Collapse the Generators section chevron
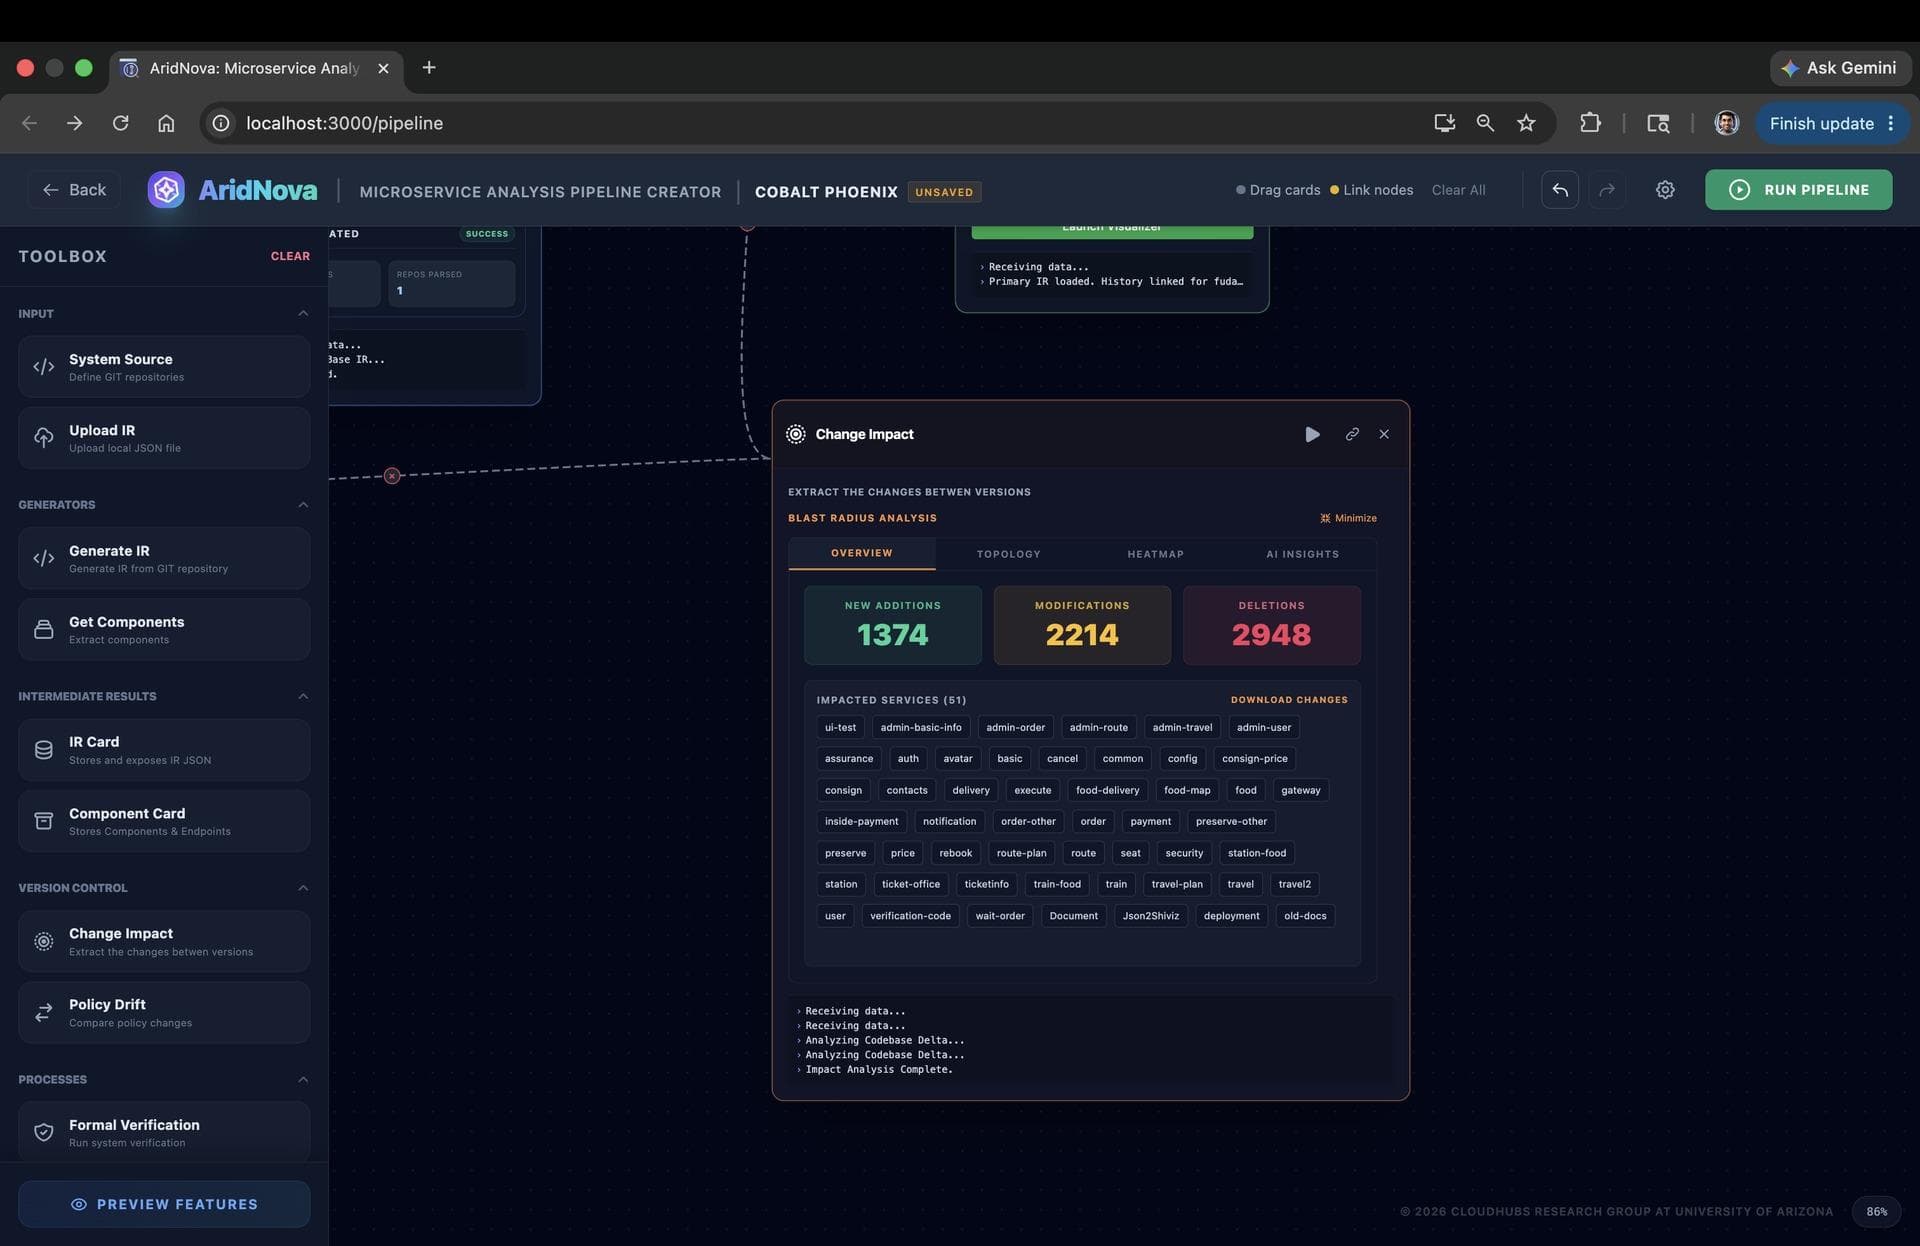1920x1246 pixels. coord(303,505)
